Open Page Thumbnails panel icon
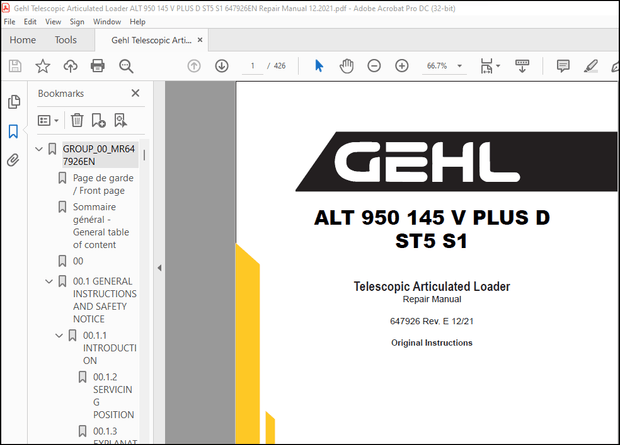The image size is (620, 445). click(14, 102)
